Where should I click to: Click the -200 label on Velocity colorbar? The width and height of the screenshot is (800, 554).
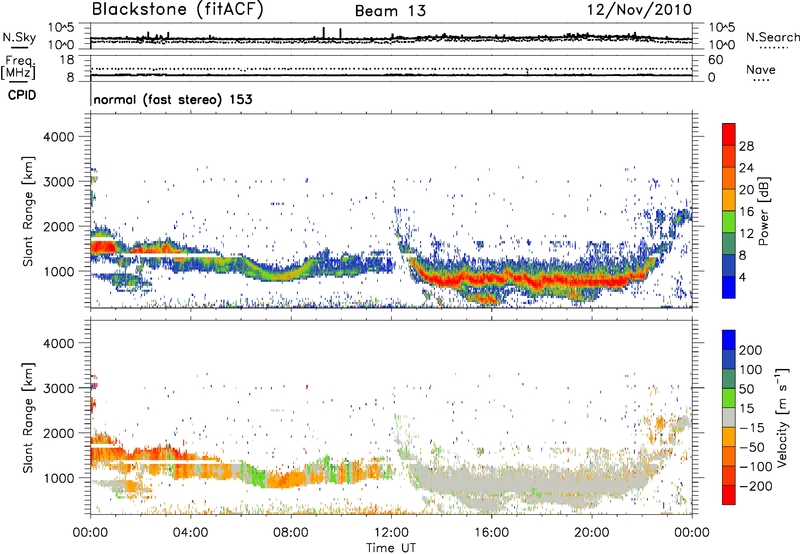point(755,486)
